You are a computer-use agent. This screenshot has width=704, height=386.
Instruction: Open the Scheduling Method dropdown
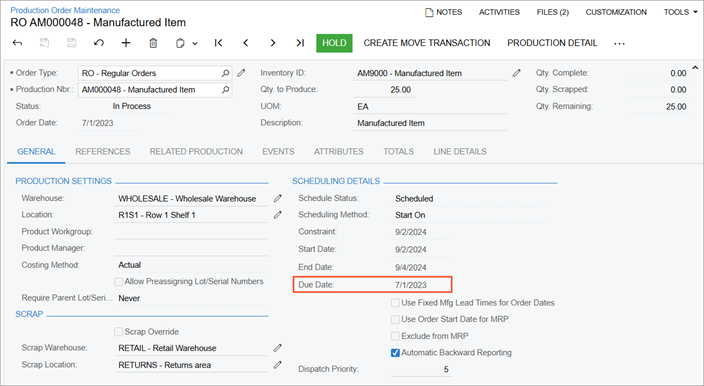tap(467, 215)
